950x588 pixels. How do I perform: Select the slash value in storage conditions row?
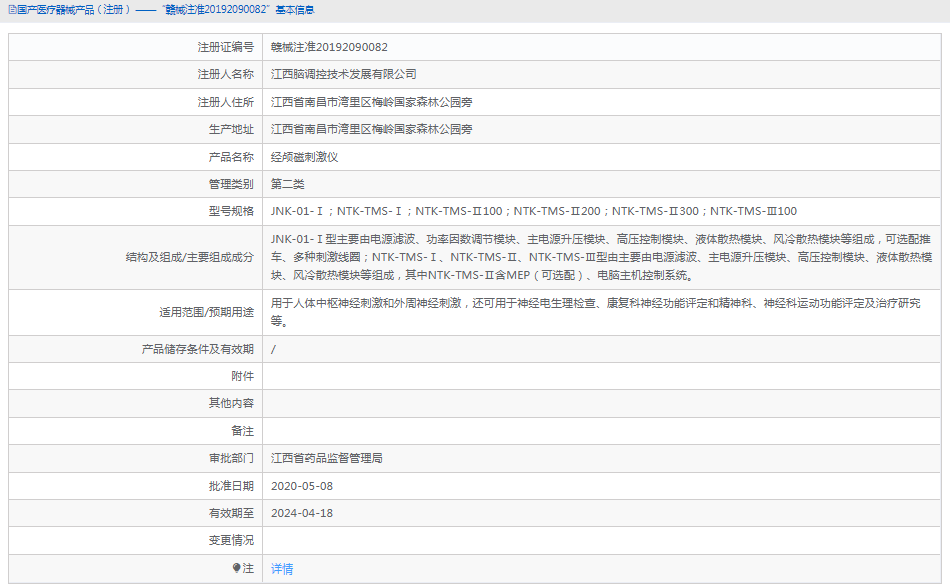coord(273,349)
